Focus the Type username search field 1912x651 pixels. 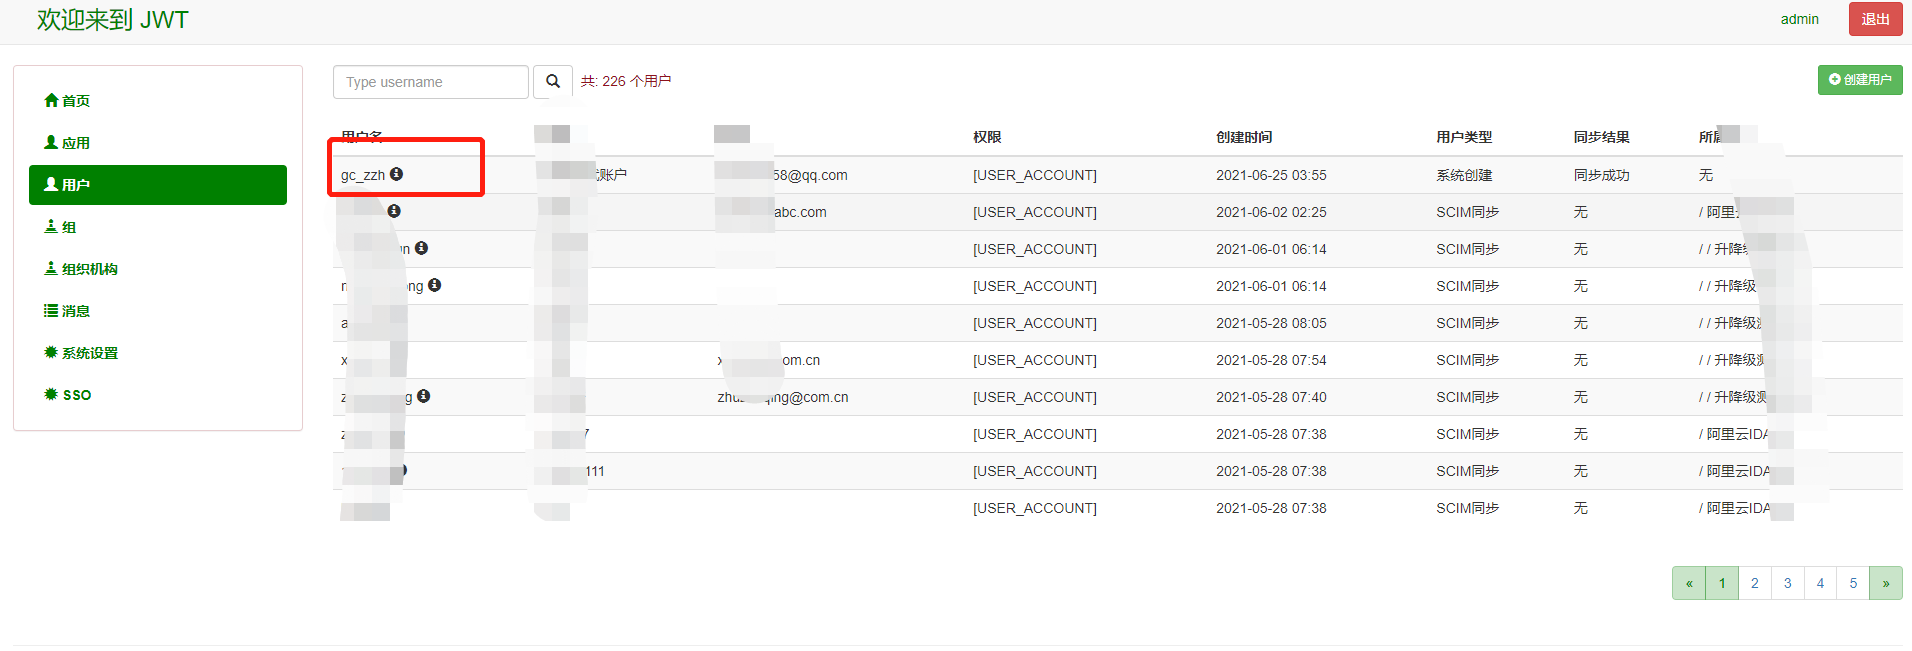click(x=430, y=82)
